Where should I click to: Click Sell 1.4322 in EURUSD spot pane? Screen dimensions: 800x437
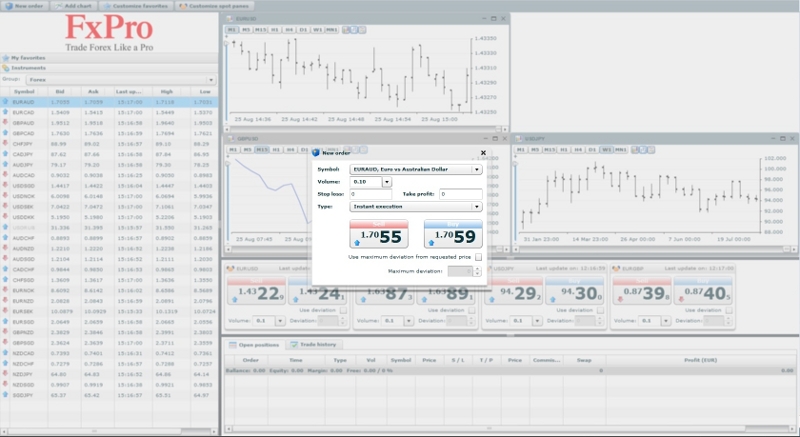click(256, 290)
